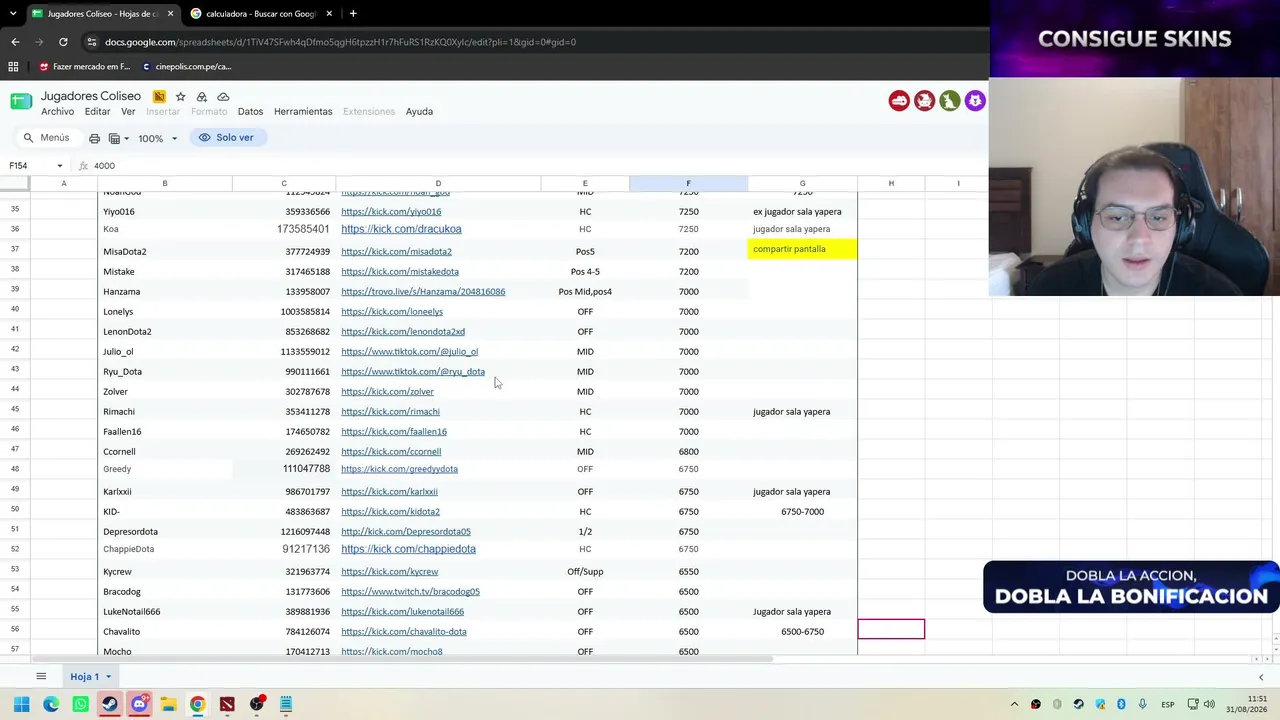Select the 6500-6750 cell in Chavalito row
Viewport: 1280px width, 720px height.
coord(802,632)
